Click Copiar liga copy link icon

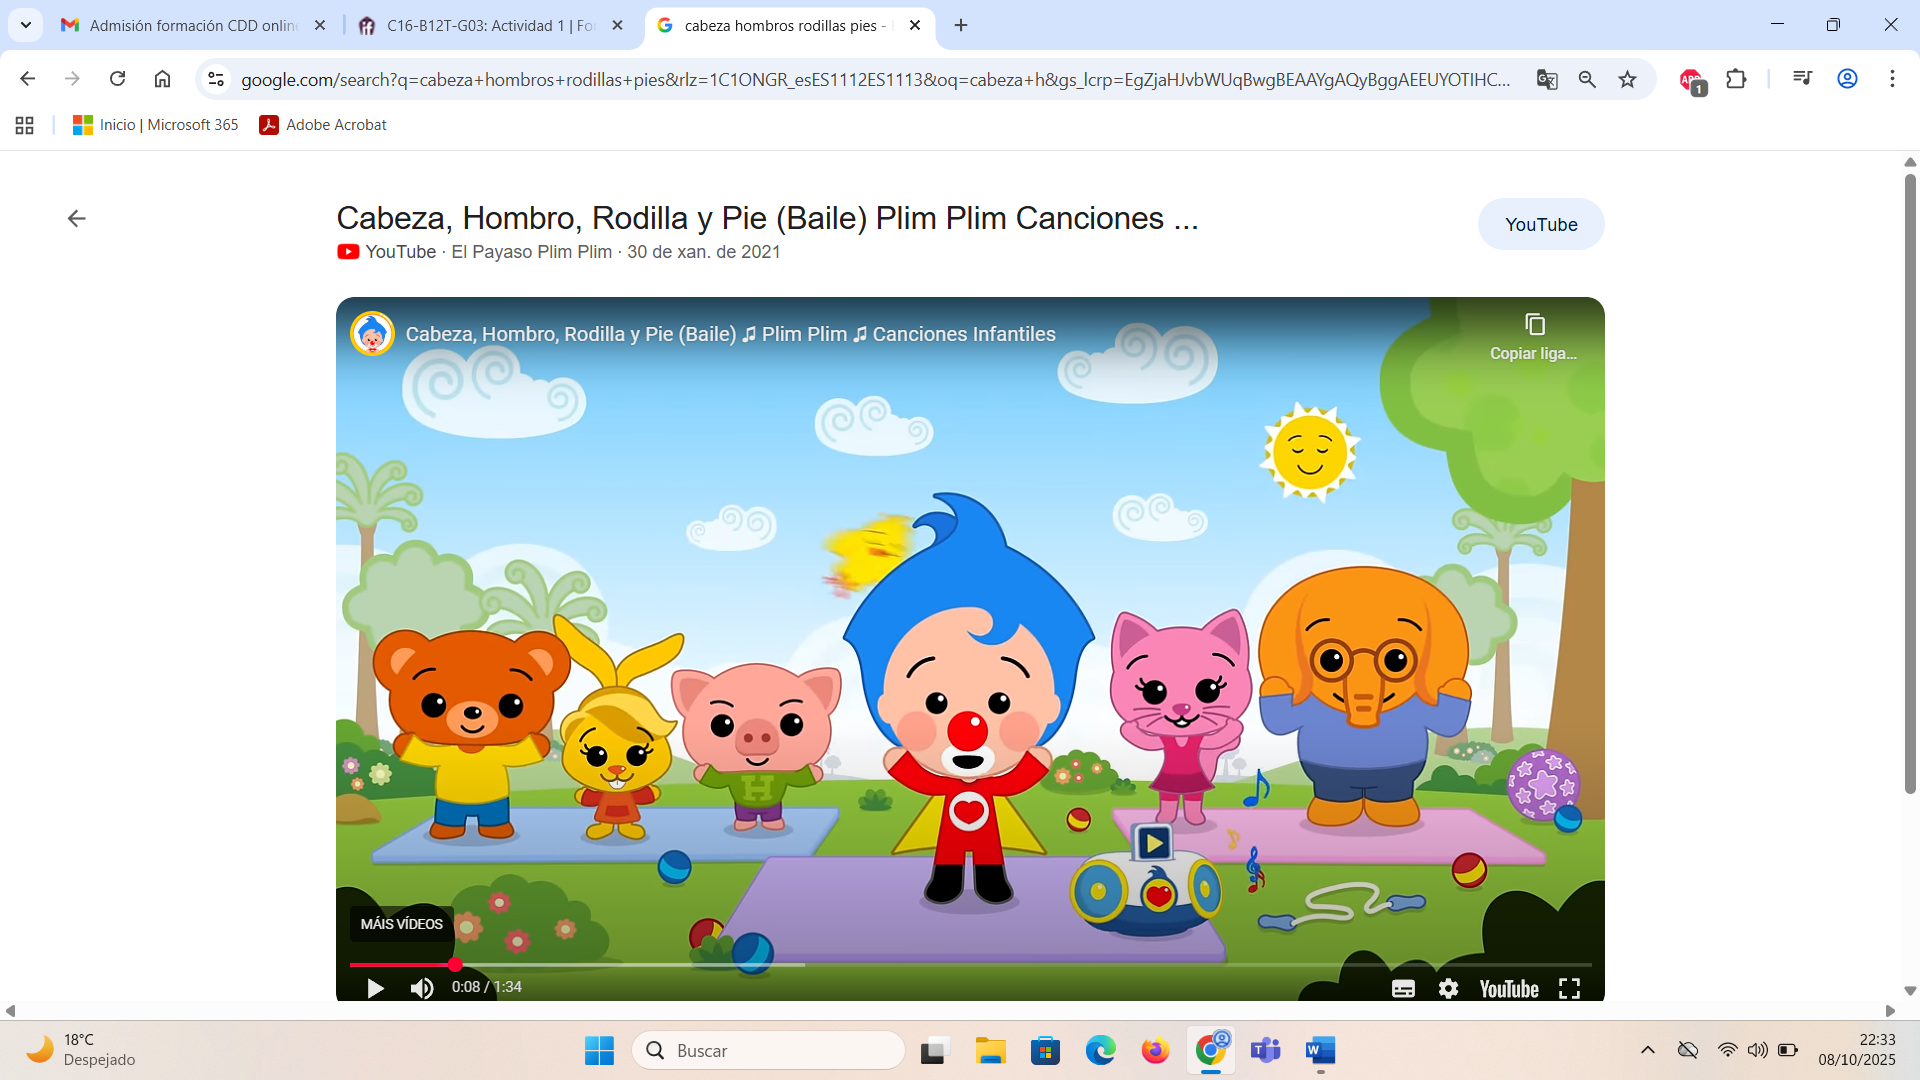pos(1534,325)
